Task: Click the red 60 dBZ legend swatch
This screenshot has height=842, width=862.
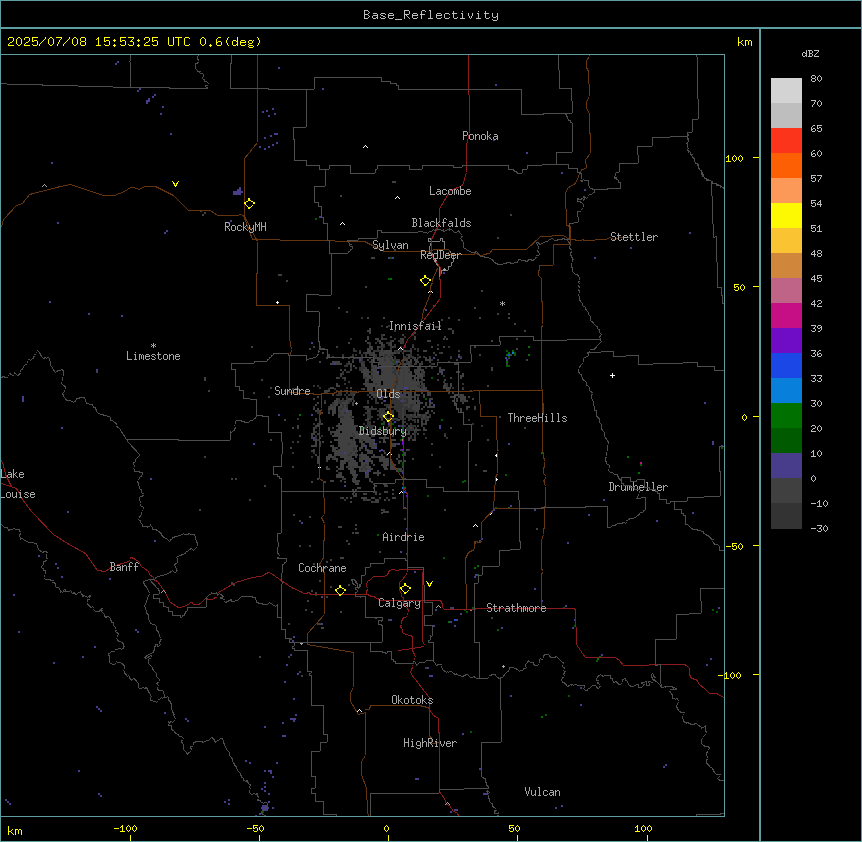Action: [x=786, y=141]
